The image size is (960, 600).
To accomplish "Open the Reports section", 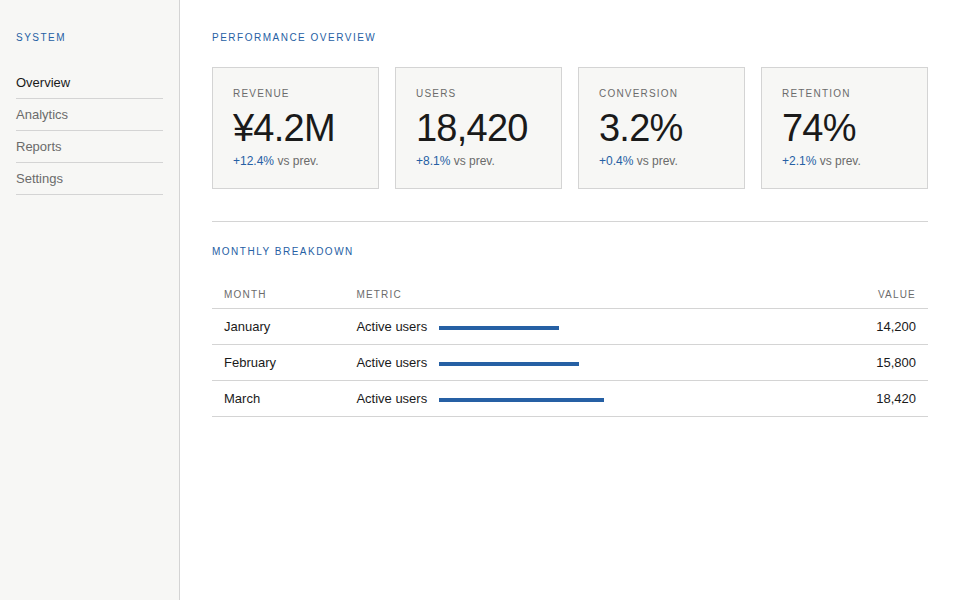I will [89, 146].
